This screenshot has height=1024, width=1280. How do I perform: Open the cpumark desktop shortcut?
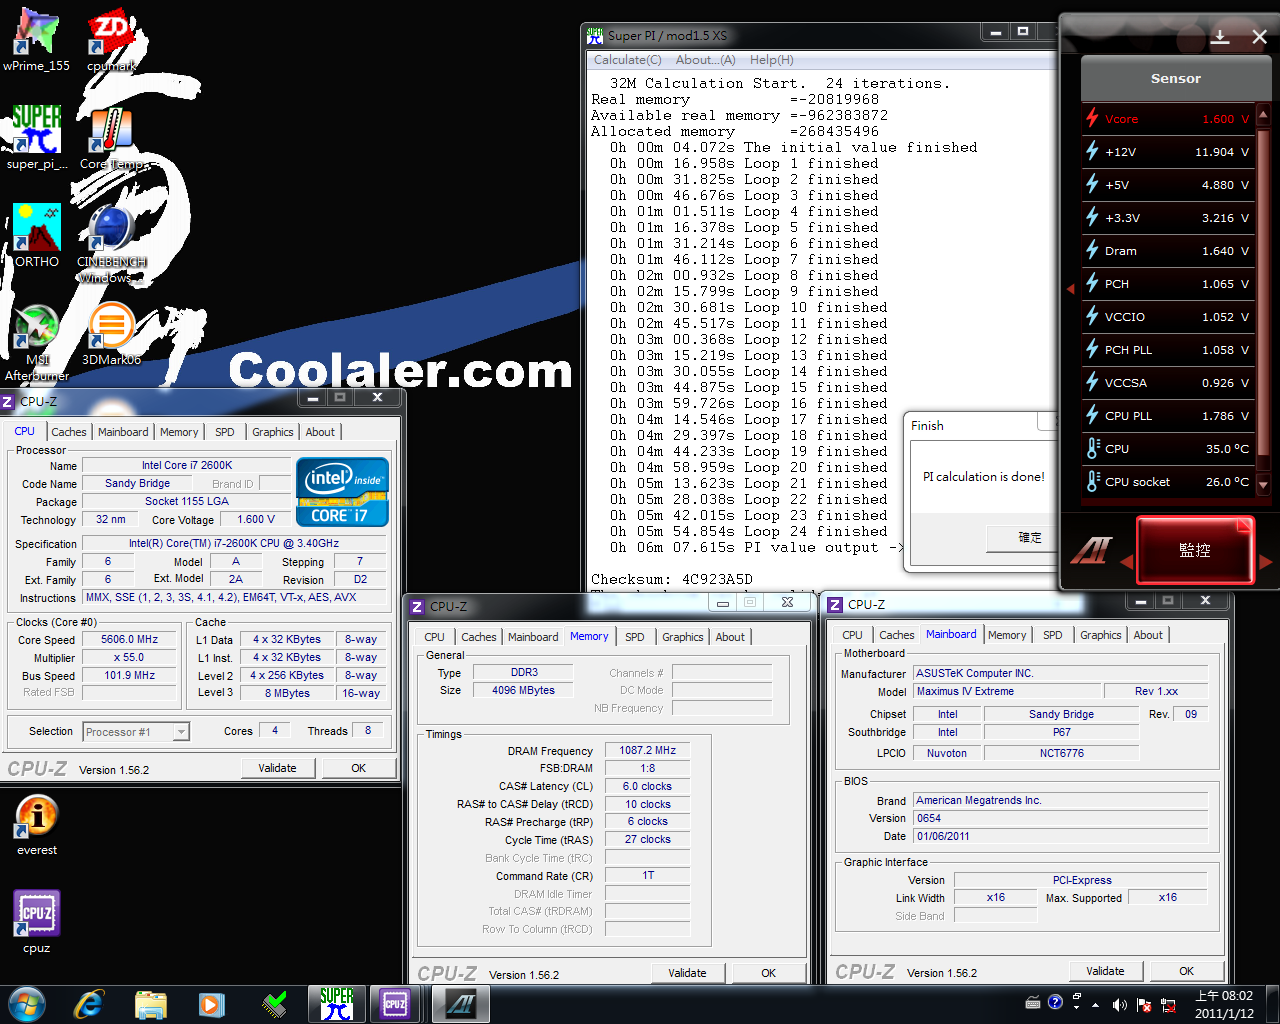(x=111, y=40)
